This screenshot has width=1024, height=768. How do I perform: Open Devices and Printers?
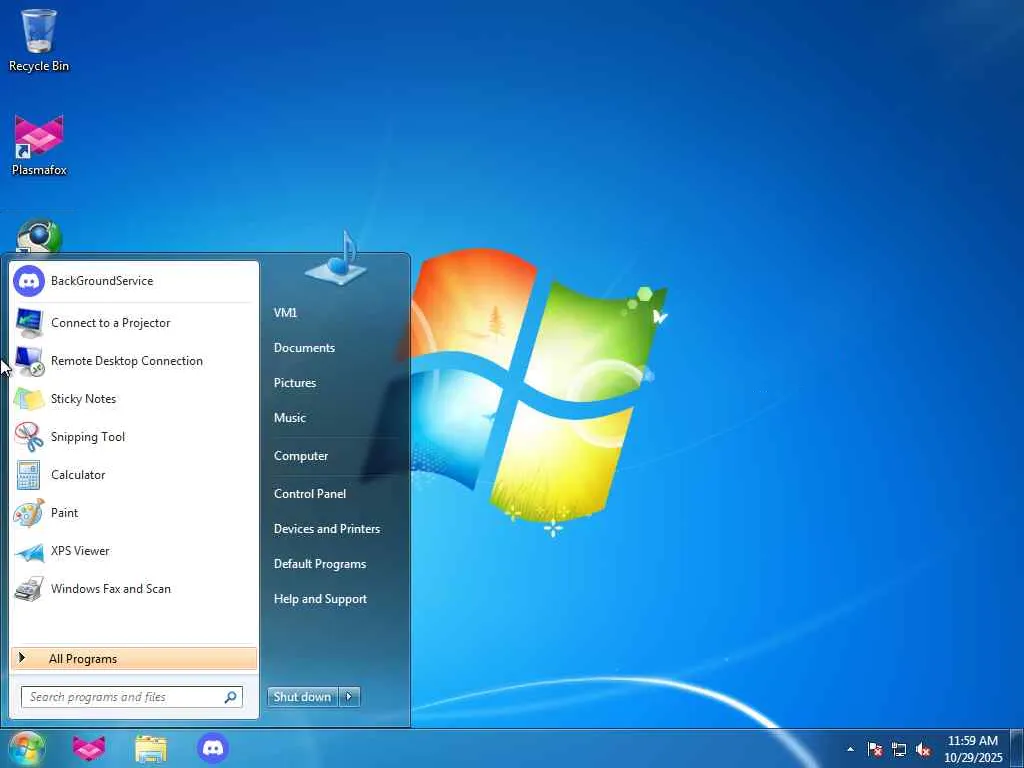pyautogui.click(x=327, y=529)
